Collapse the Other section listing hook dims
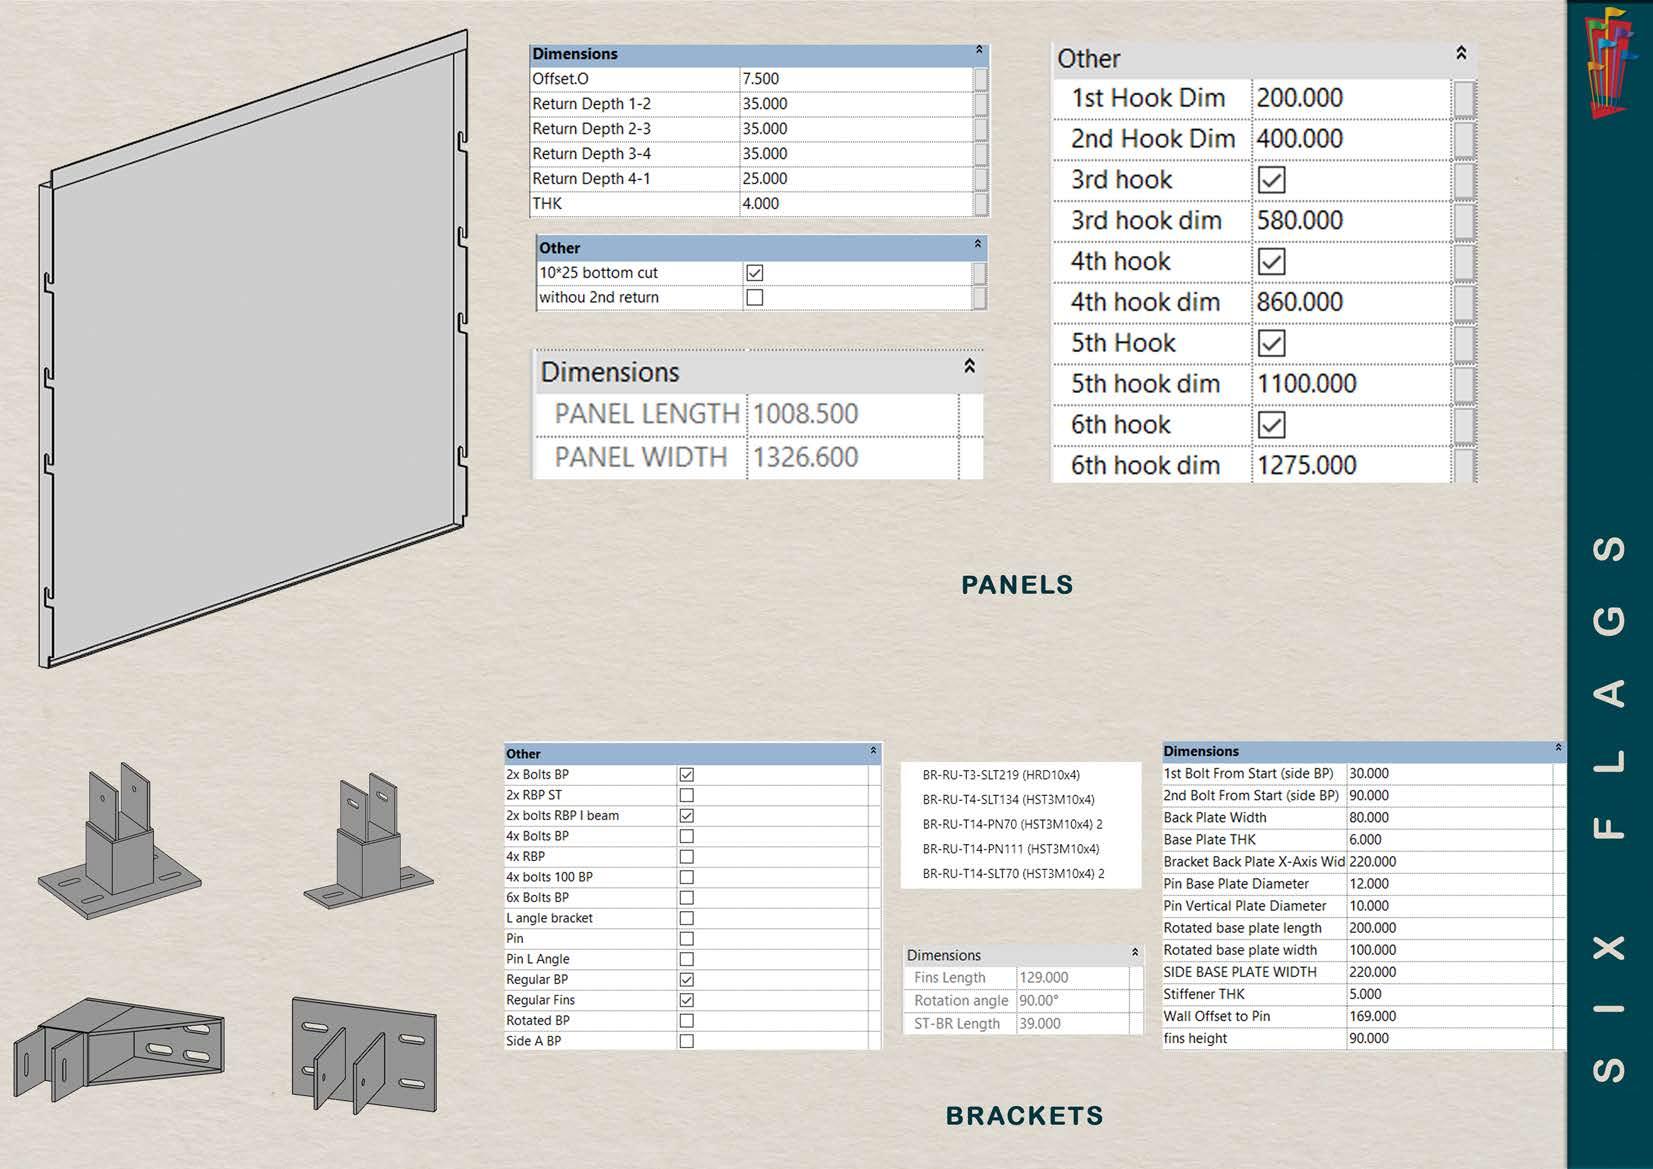 (1461, 53)
